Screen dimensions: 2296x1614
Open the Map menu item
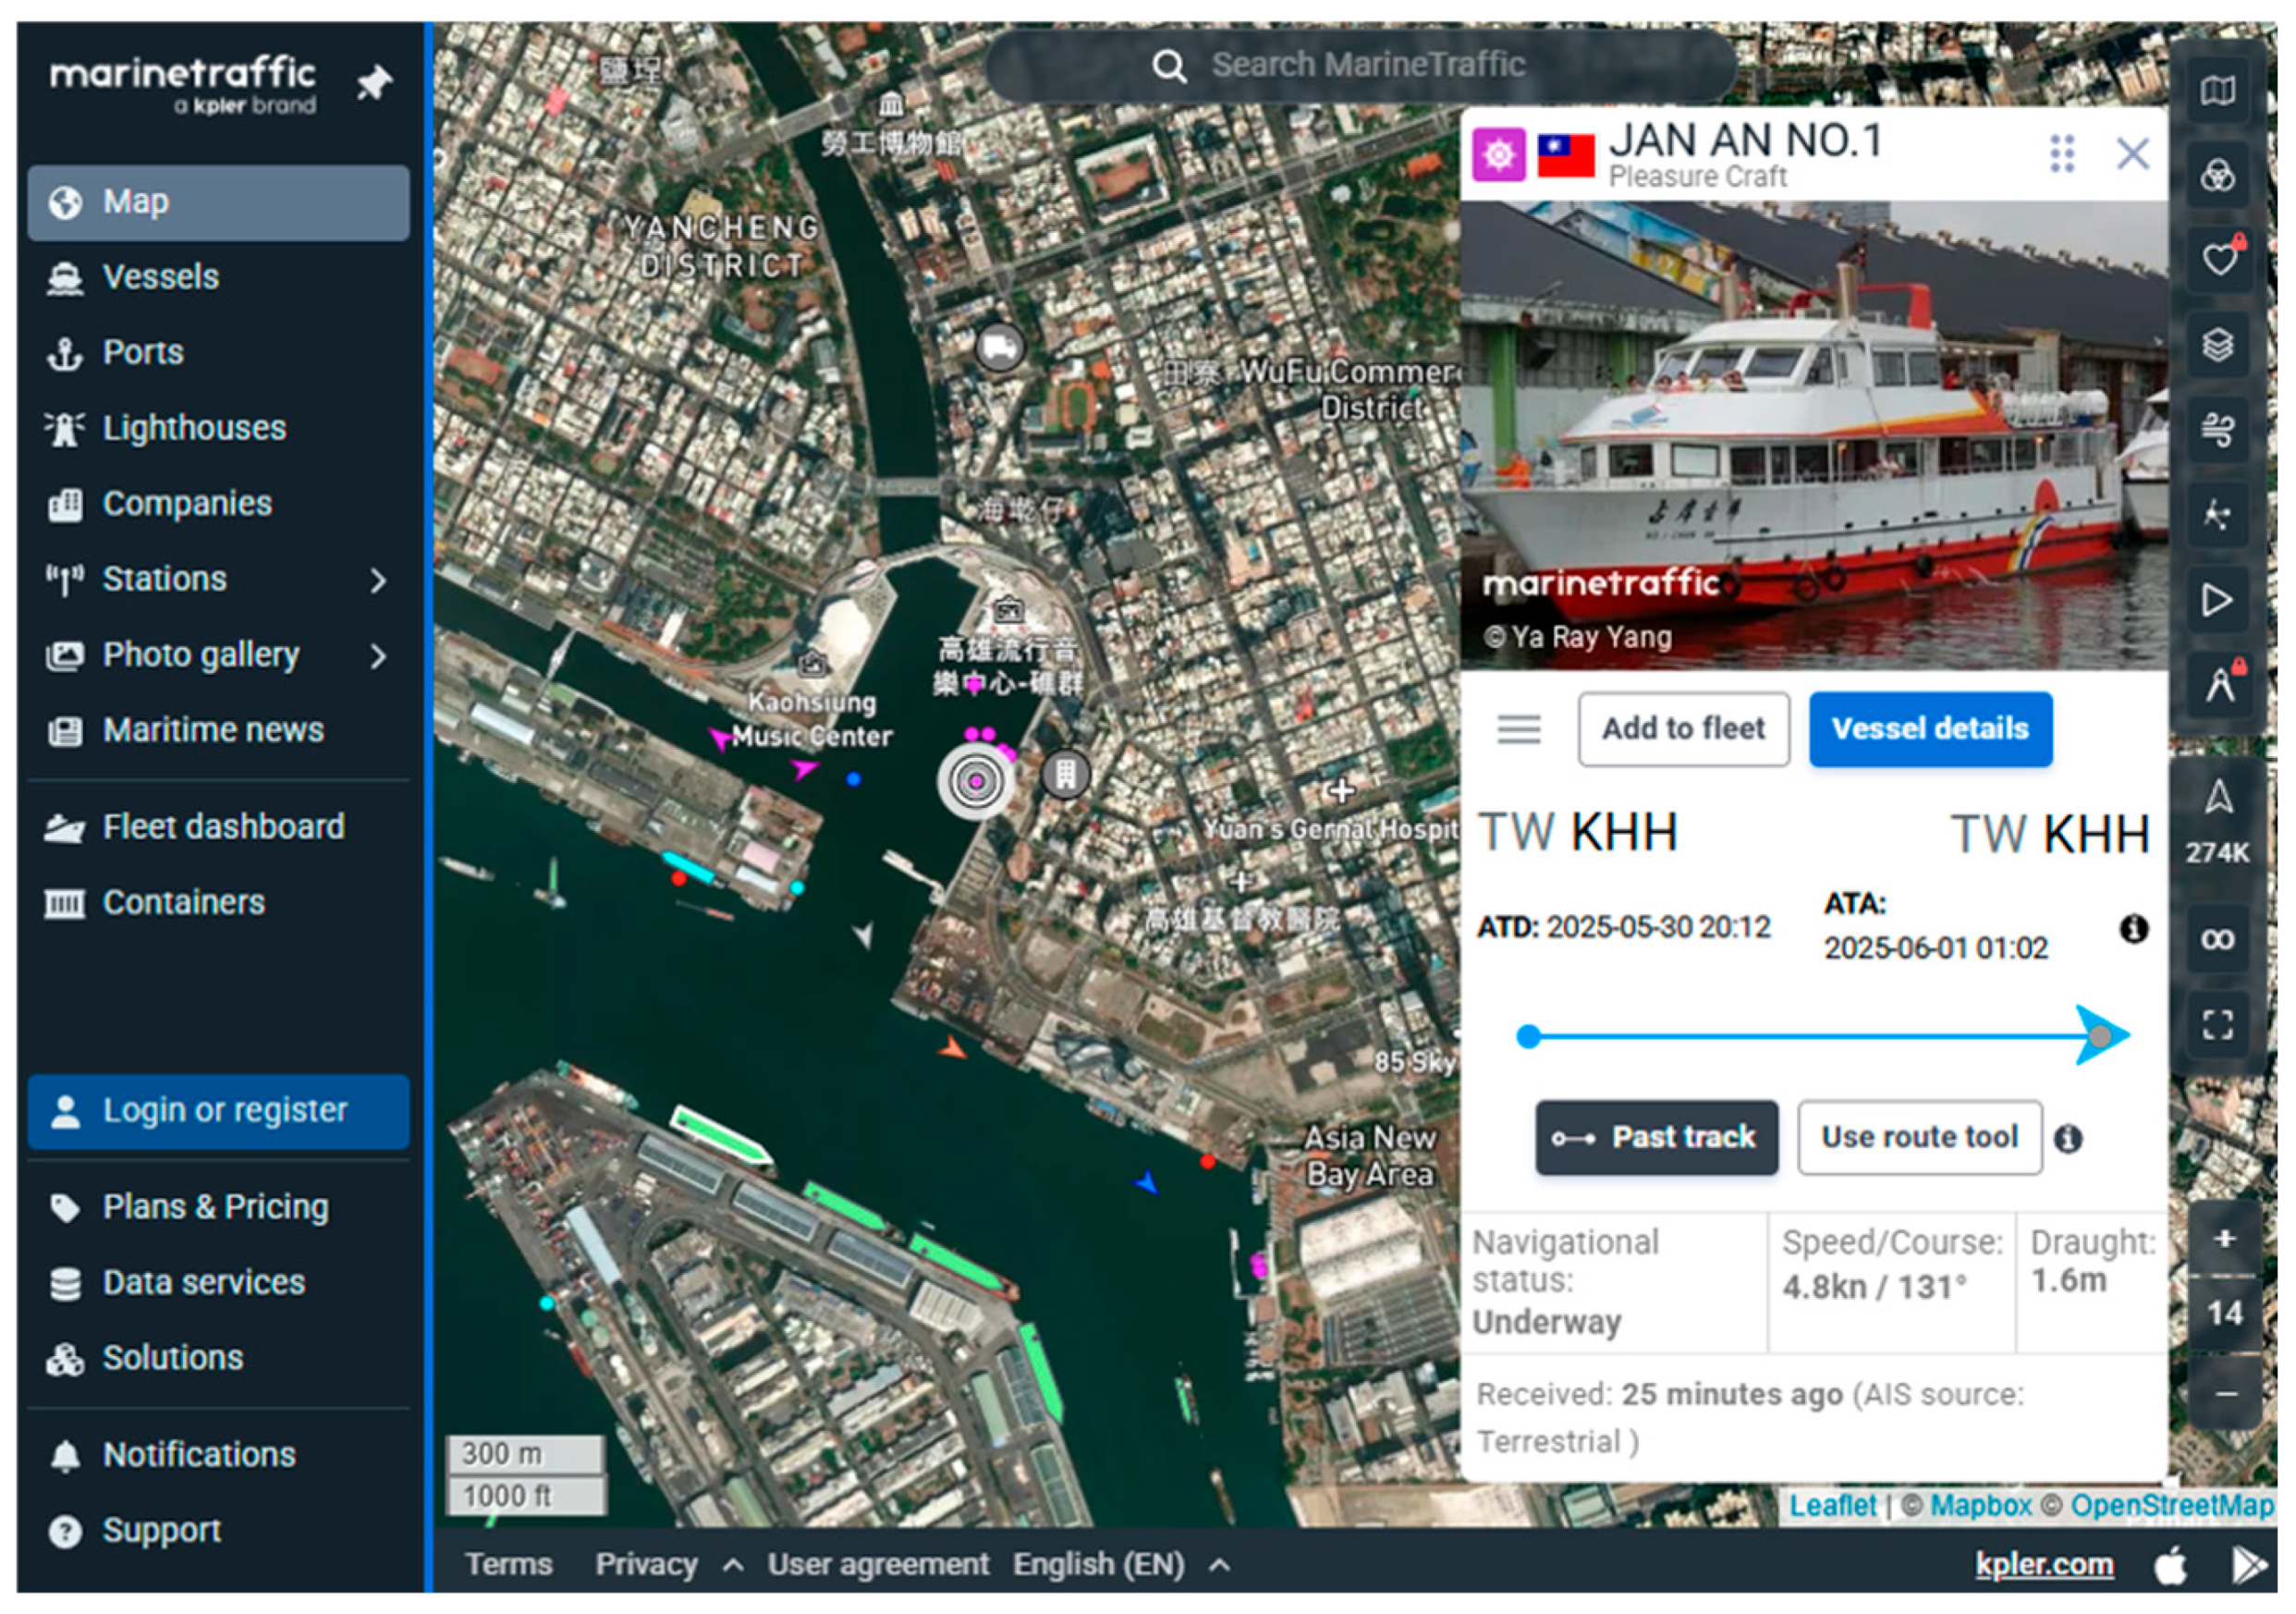click(x=218, y=202)
